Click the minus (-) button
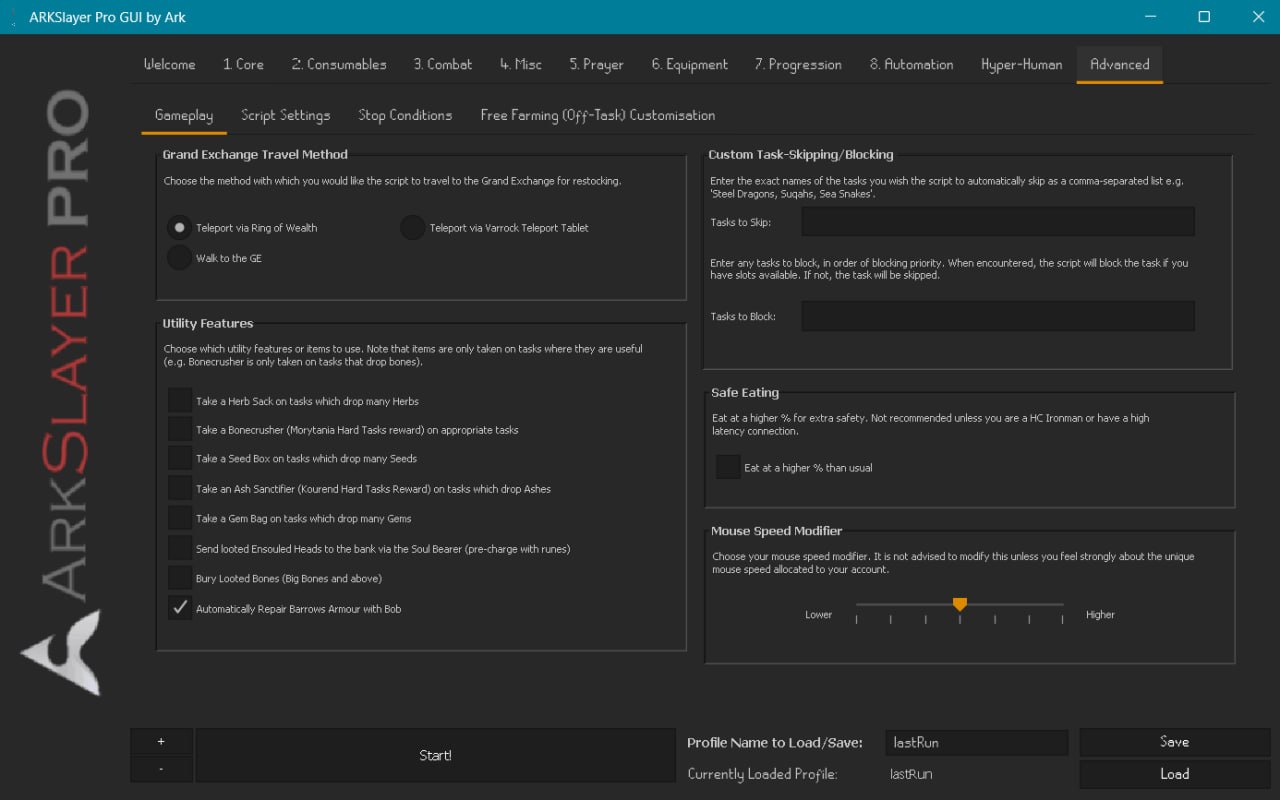The height and width of the screenshot is (800, 1280). pyautogui.click(x=161, y=769)
